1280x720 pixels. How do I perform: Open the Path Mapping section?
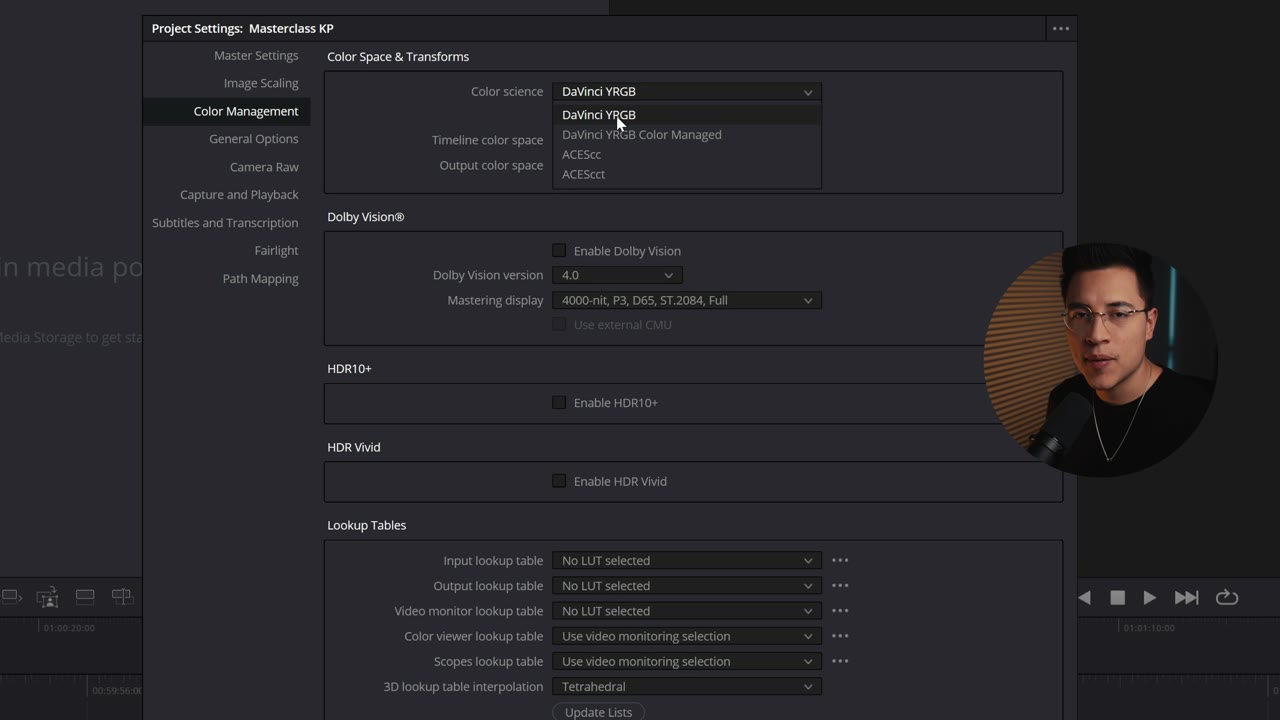260,279
